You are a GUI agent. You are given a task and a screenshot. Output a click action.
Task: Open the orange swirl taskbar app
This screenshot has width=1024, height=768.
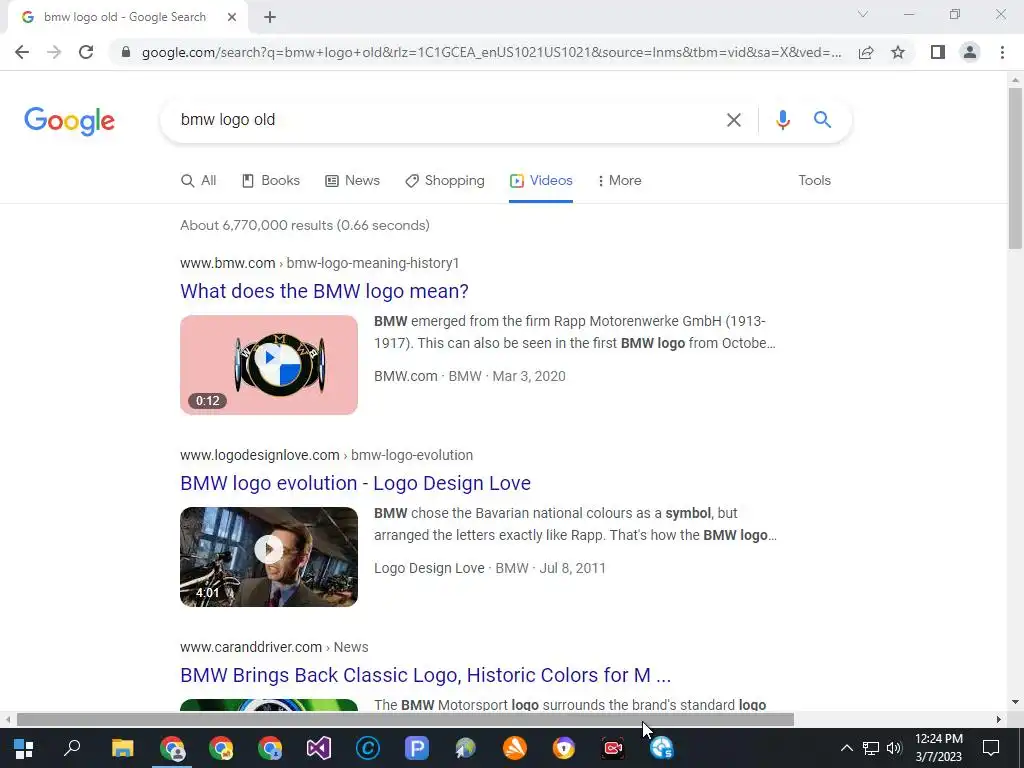coord(515,748)
